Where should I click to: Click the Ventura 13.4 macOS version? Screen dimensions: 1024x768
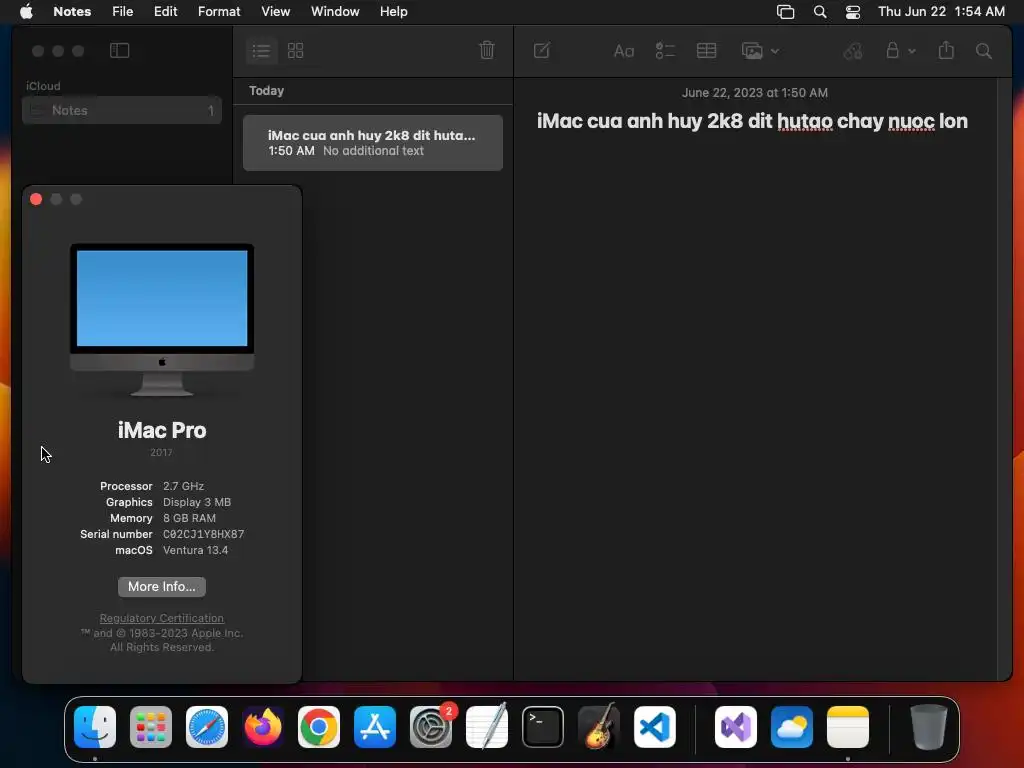click(x=196, y=550)
